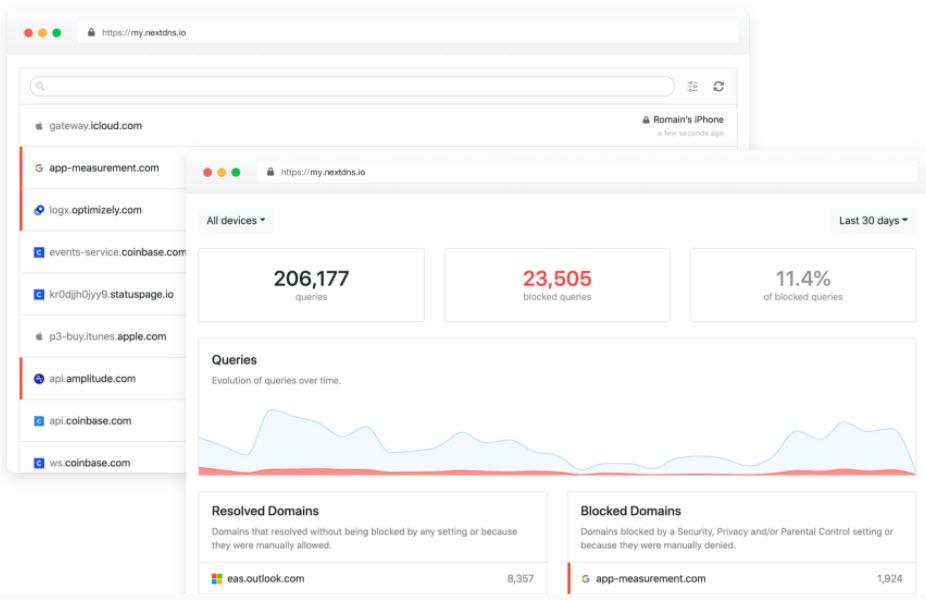The width and height of the screenshot is (926, 600).
Task: Select the events-service.coinbase.com log entry
Action: 103,252
